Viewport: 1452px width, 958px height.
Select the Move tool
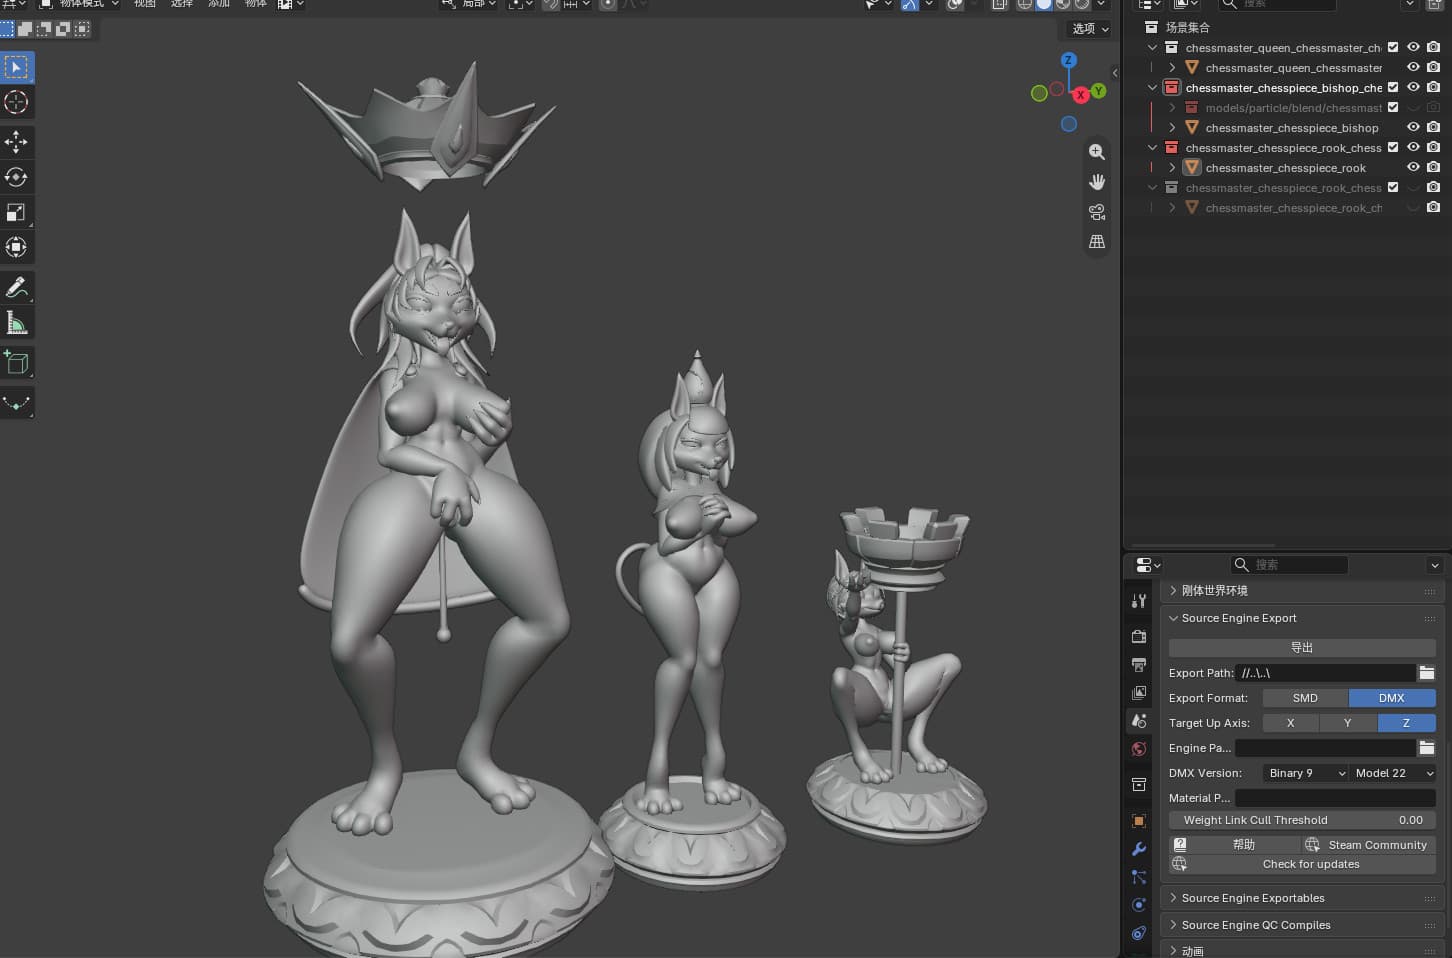(16, 142)
